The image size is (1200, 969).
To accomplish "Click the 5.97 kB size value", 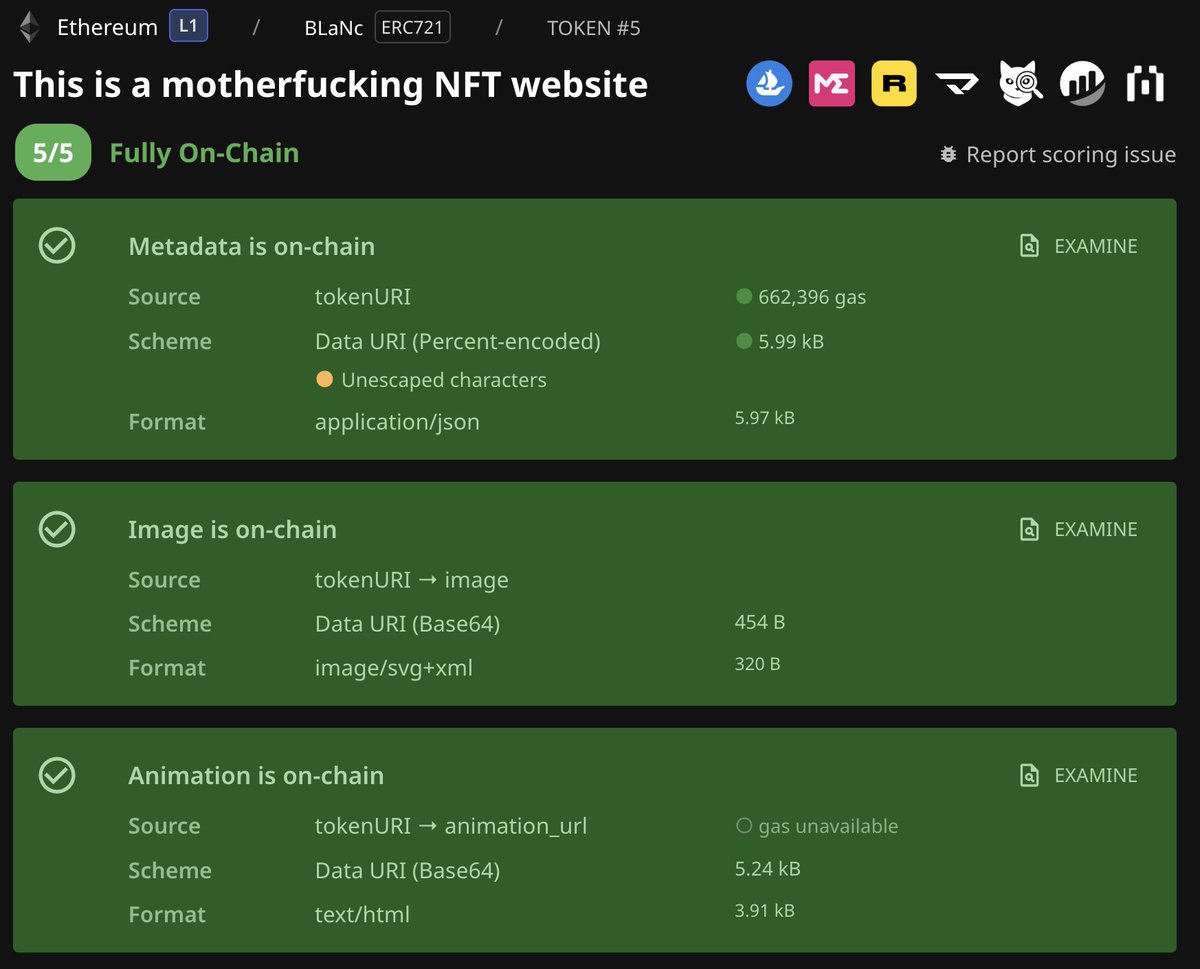I will (x=765, y=418).
